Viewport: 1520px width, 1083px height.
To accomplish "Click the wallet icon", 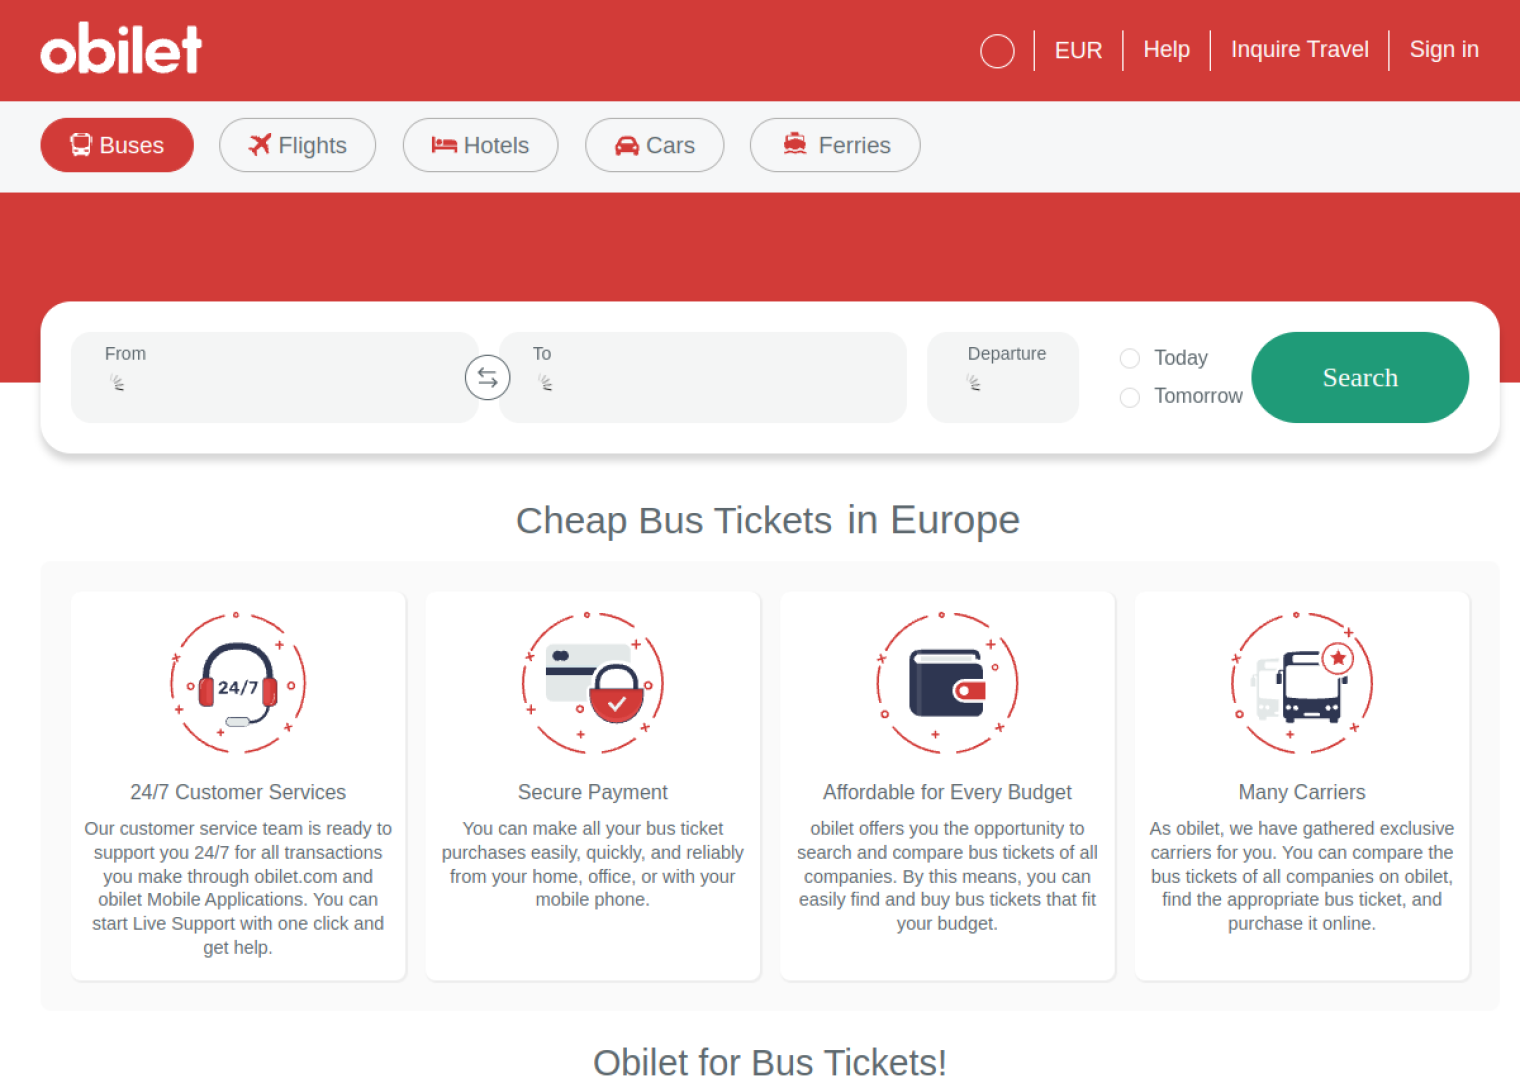I will point(947,684).
